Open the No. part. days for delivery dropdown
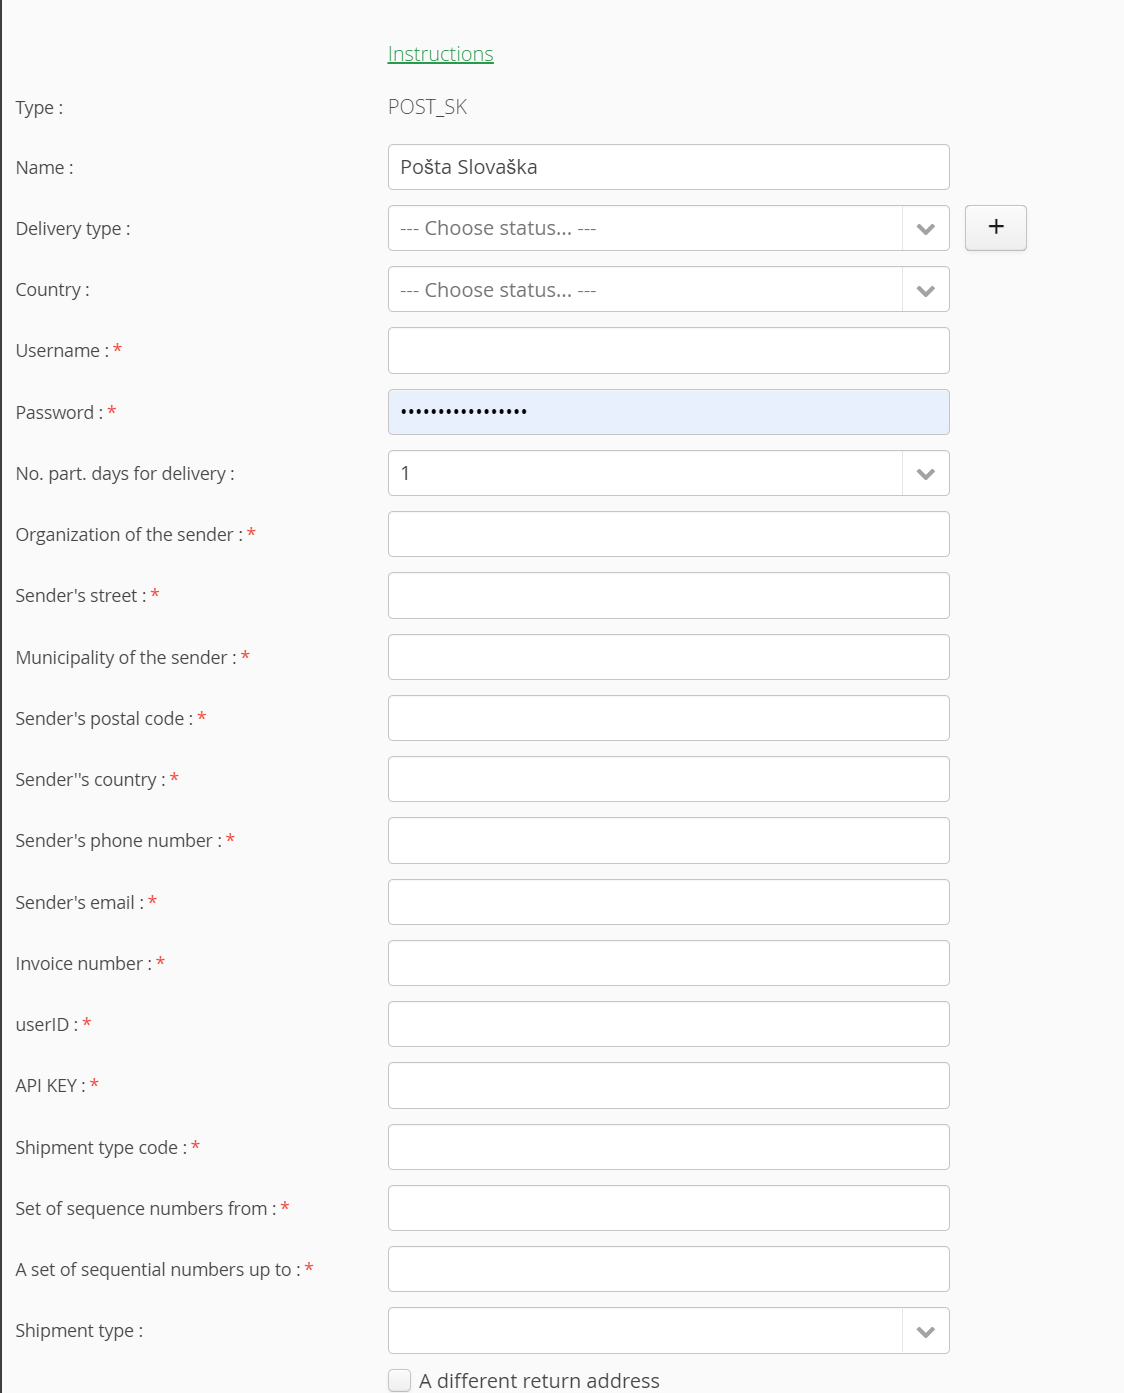Screen dimensions: 1124x1393 tap(668, 473)
